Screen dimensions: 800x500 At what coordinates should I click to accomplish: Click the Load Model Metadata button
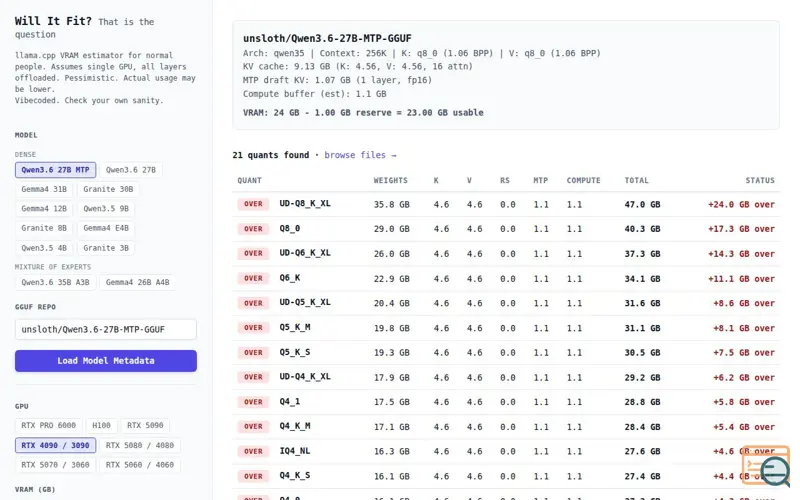(x=106, y=361)
